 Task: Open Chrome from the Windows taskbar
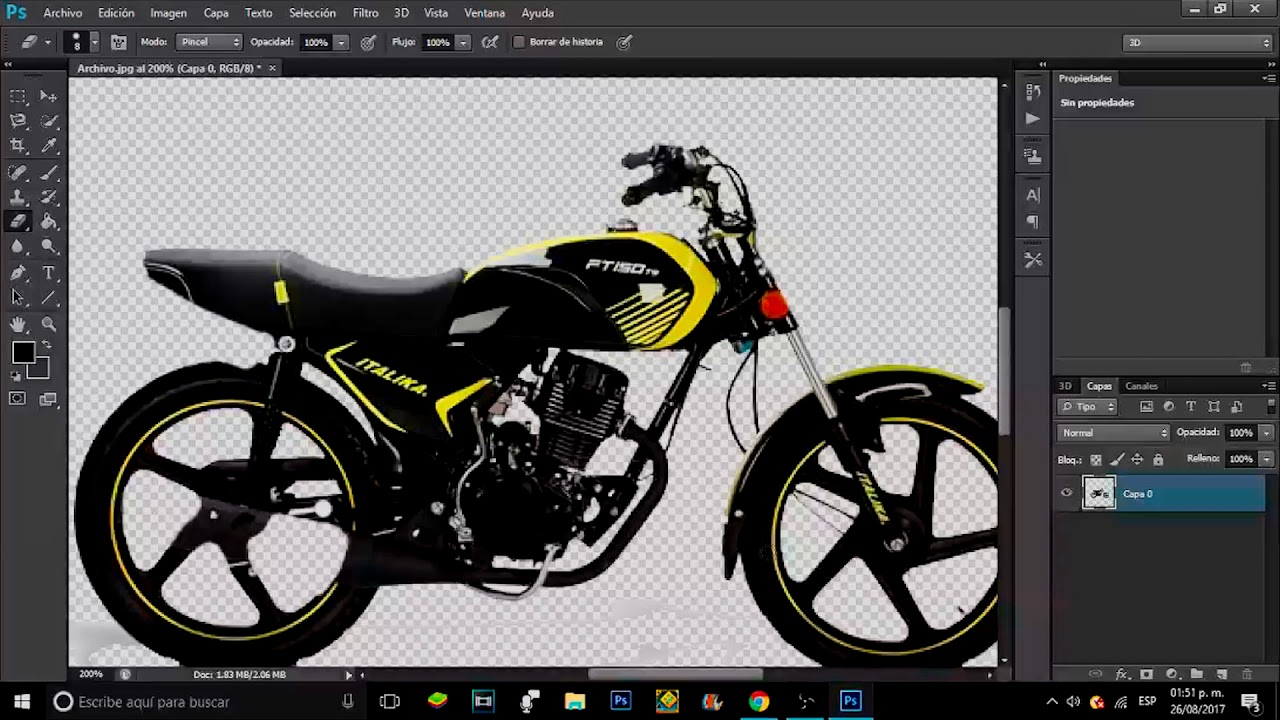point(759,701)
